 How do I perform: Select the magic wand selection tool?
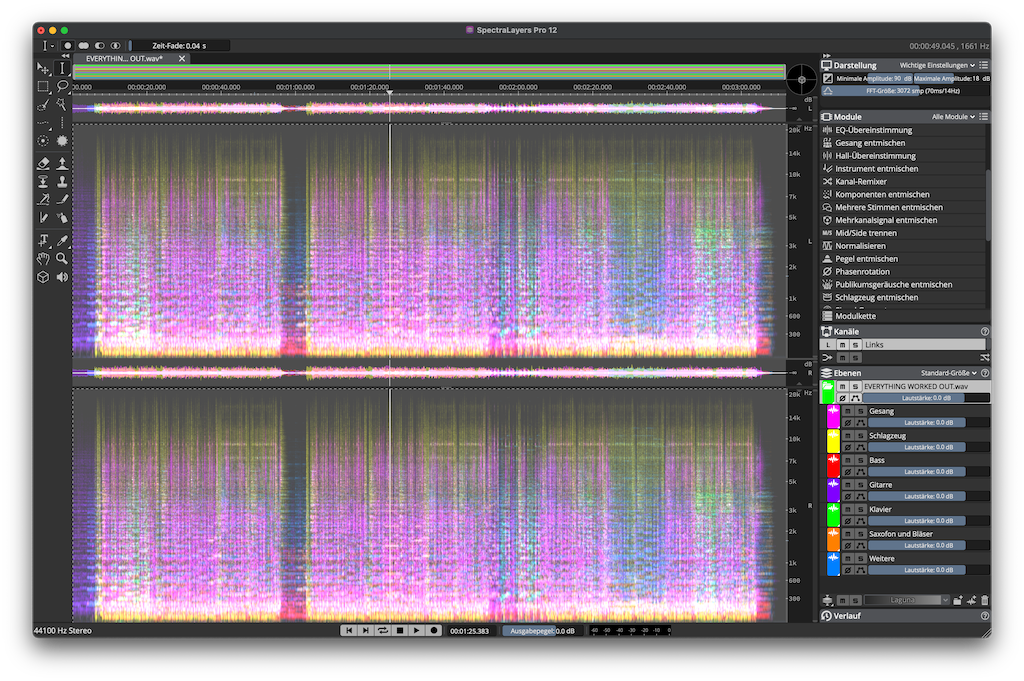[x=62, y=104]
